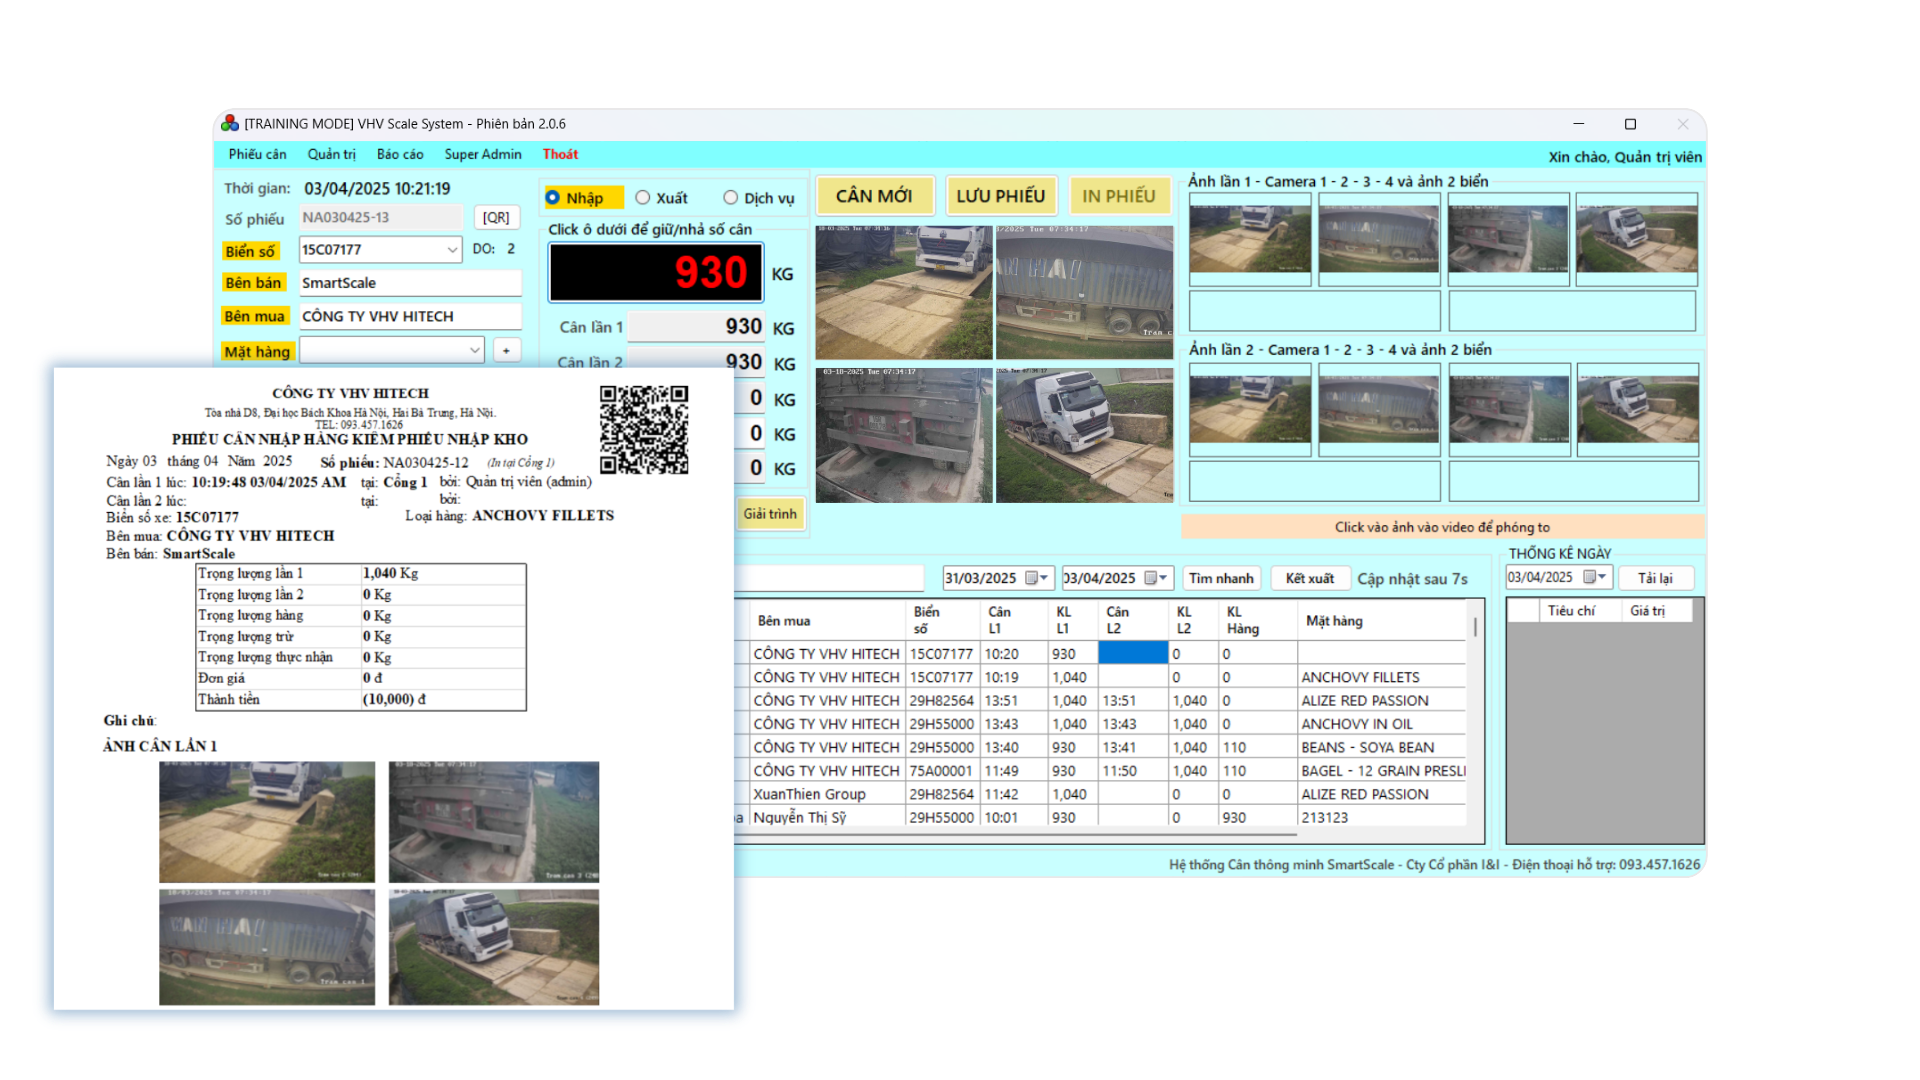Viewport: 1920px width, 1080px height.
Task: Open the THỐNG KÊ NGÀY date dropdown
Action: coord(1595,577)
